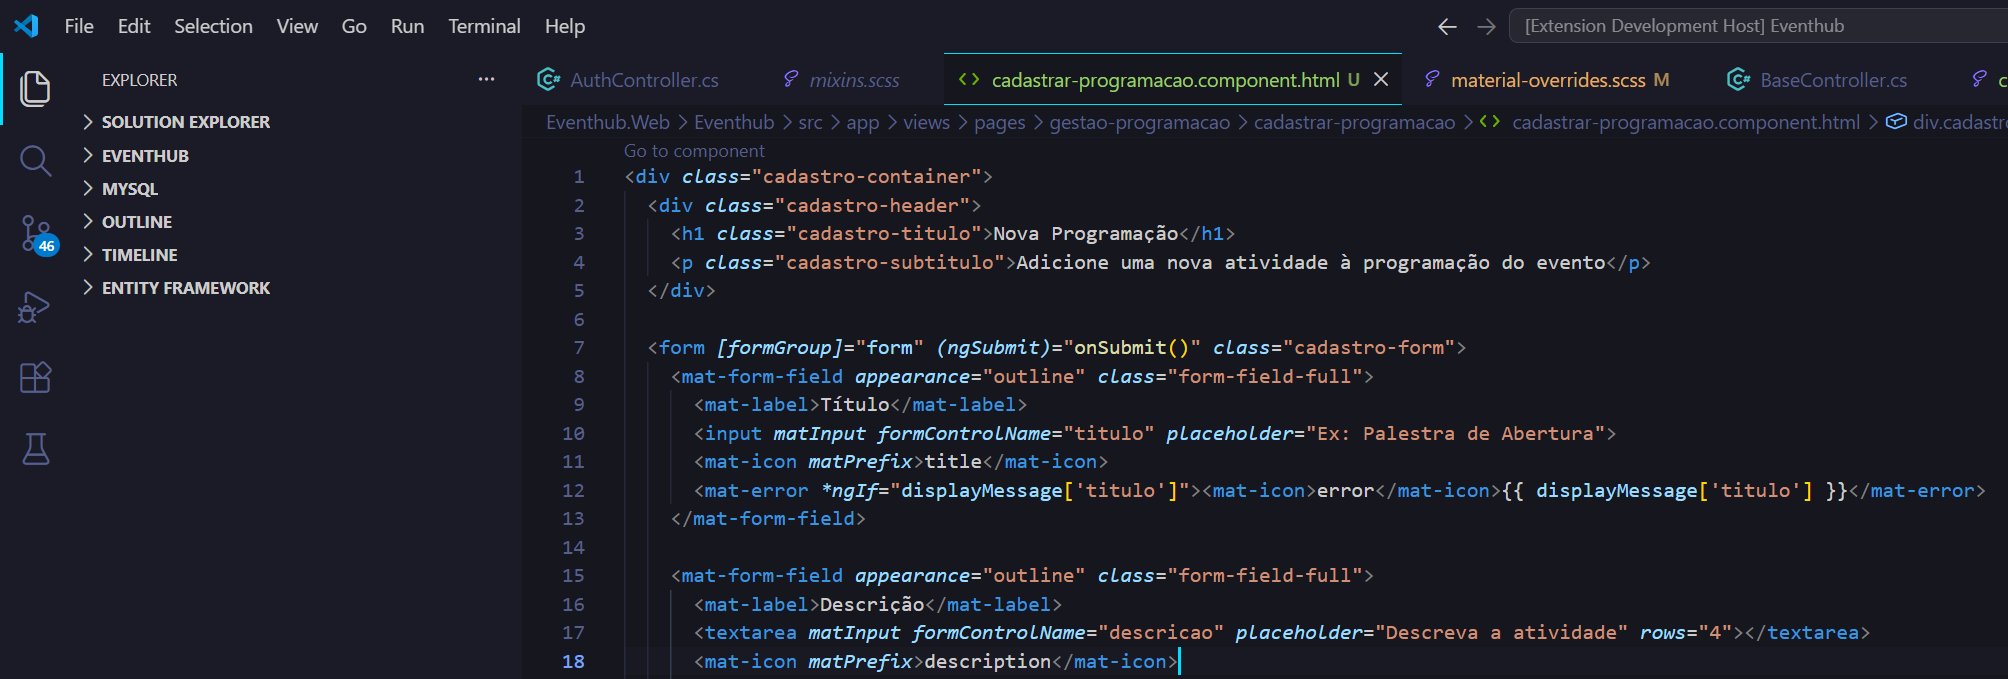
Task: Click the text "Nova Programação" on line 3
Action: (1086, 234)
